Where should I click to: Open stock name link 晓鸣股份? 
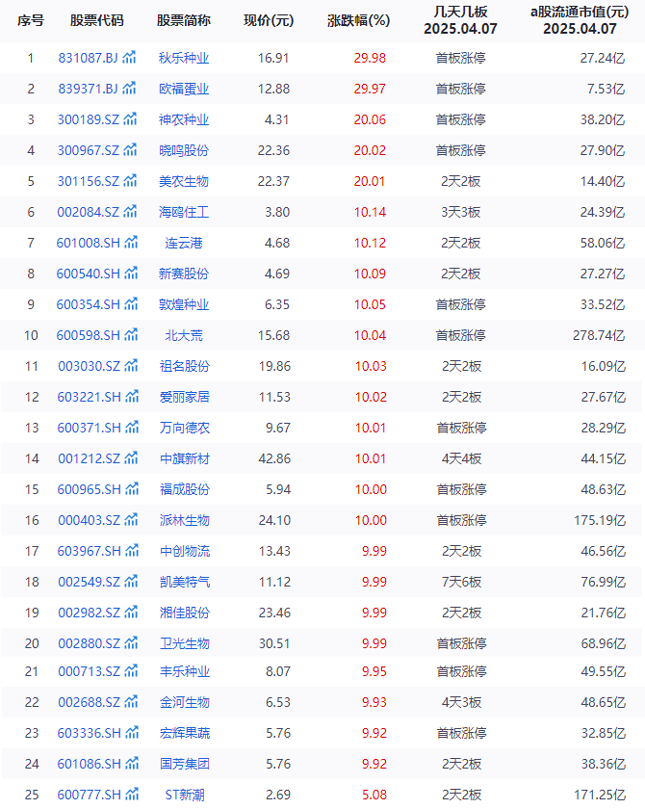click(x=184, y=151)
